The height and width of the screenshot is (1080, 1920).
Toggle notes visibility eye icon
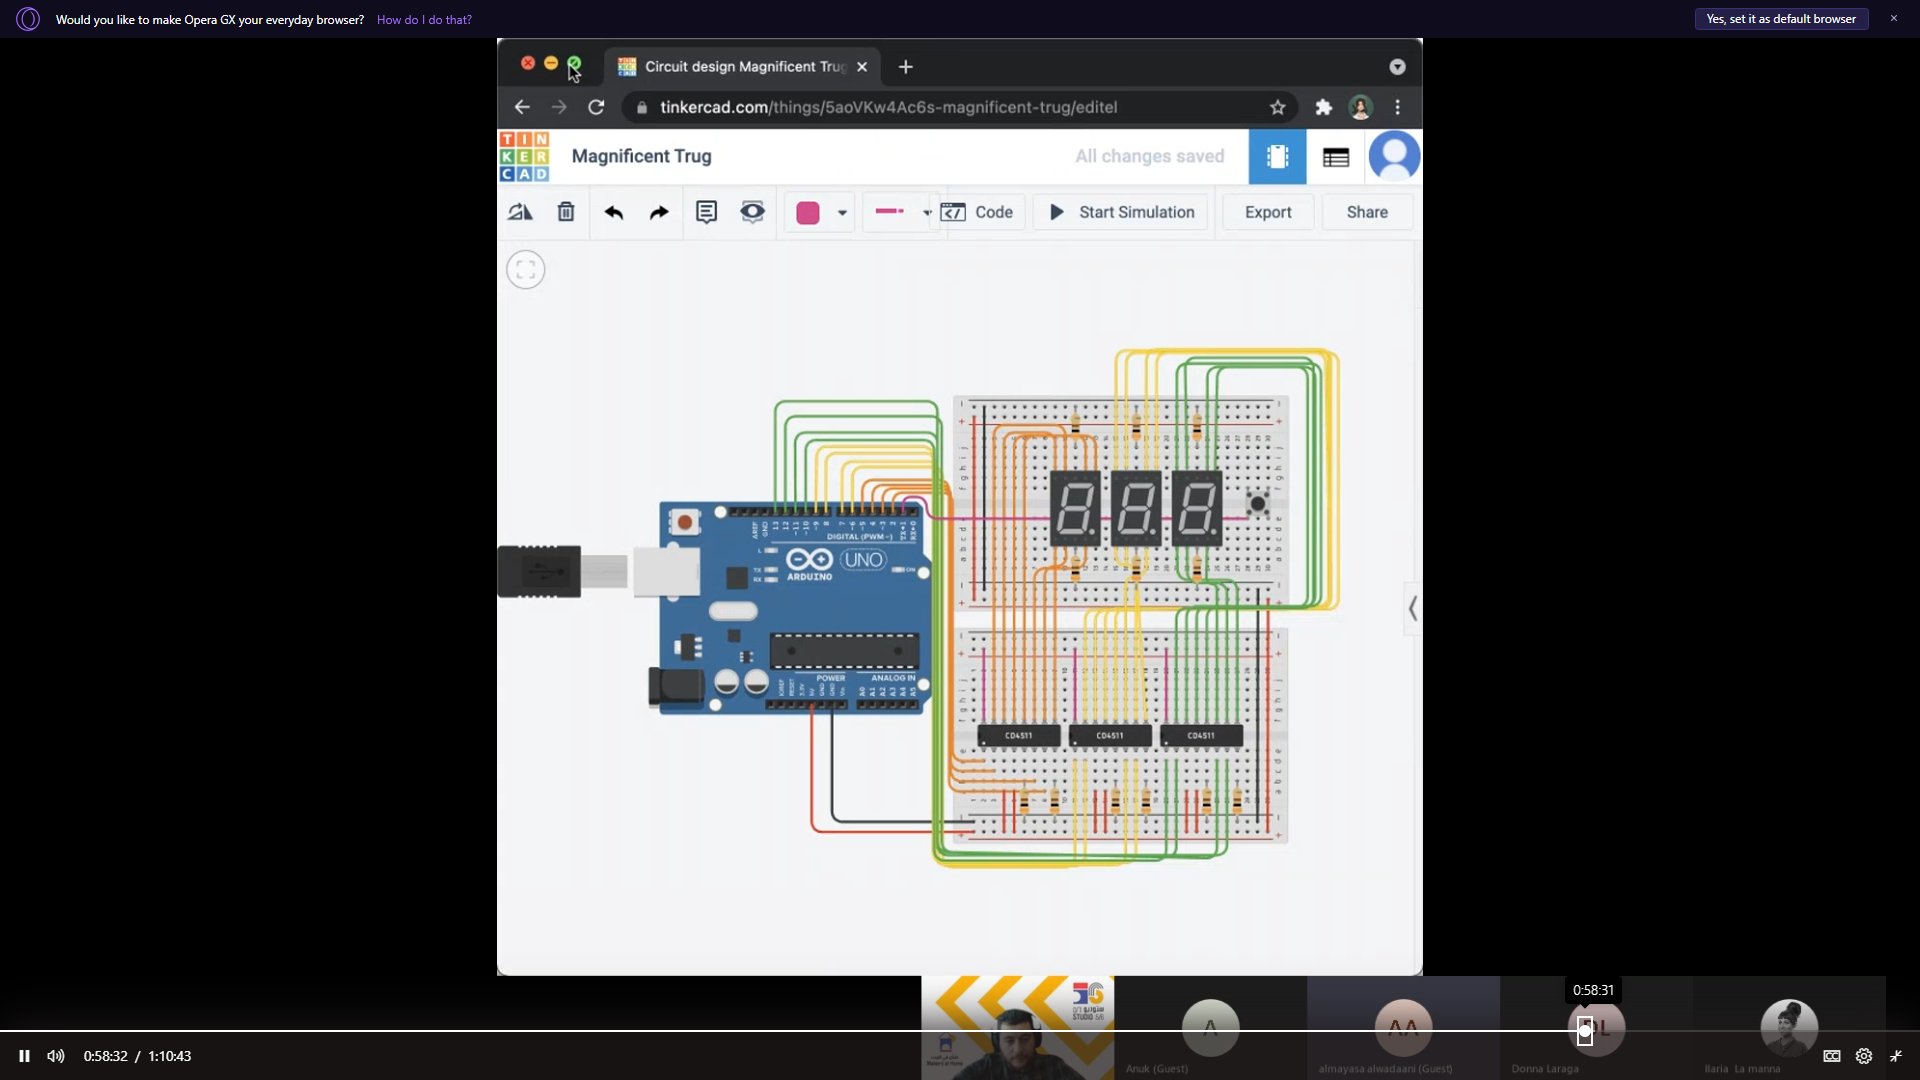(x=752, y=212)
